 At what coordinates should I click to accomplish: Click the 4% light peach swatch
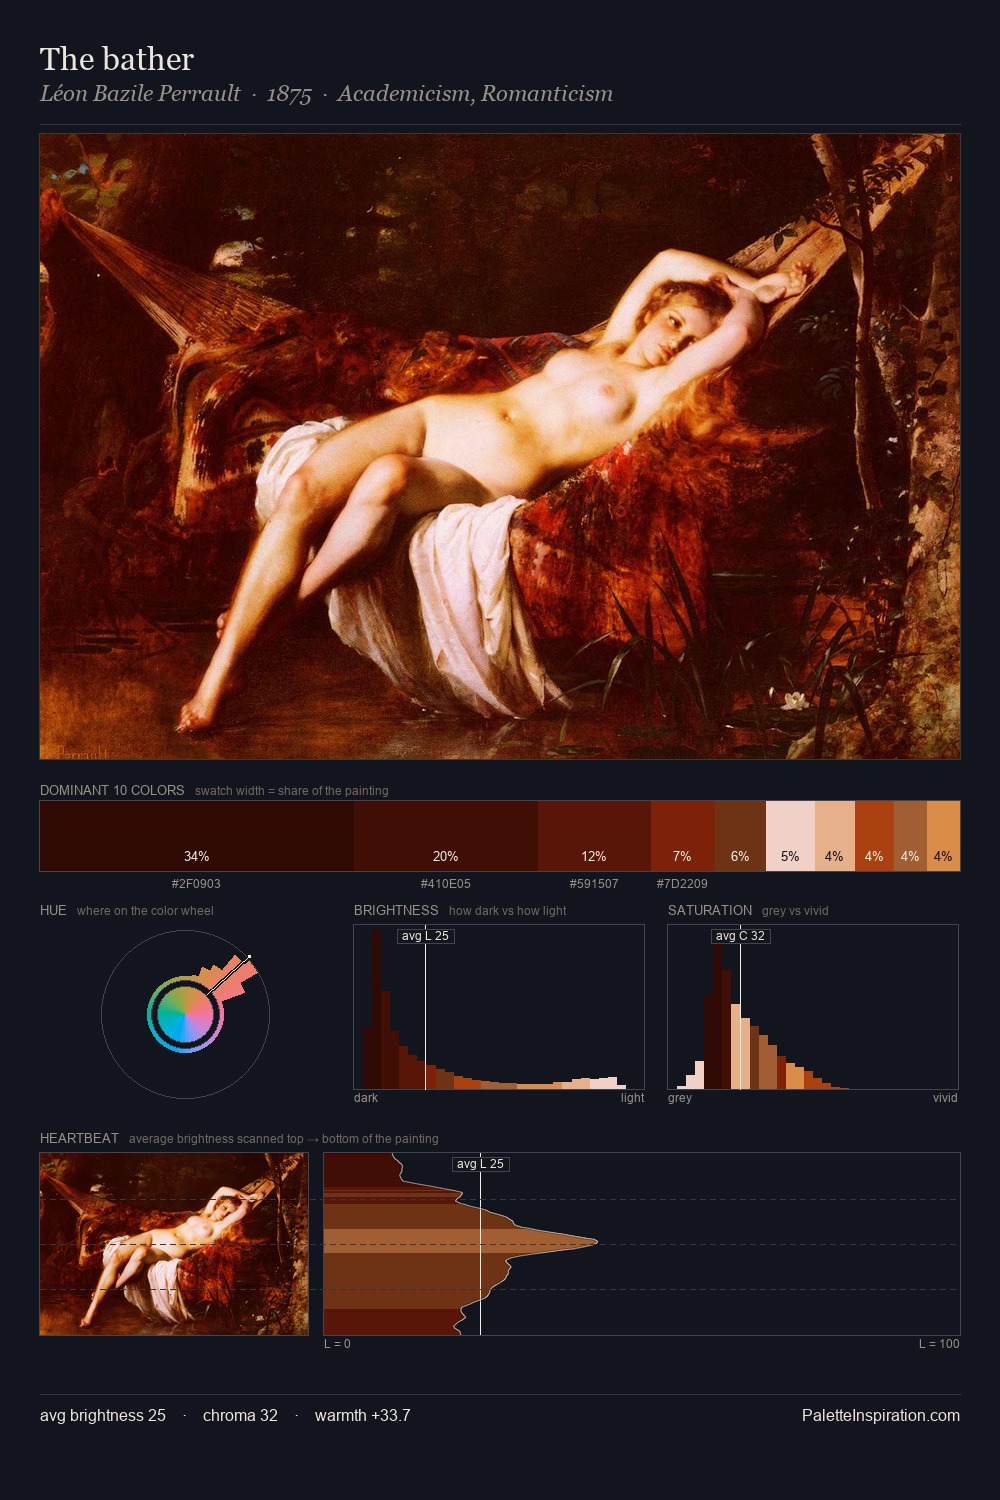click(x=835, y=836)
